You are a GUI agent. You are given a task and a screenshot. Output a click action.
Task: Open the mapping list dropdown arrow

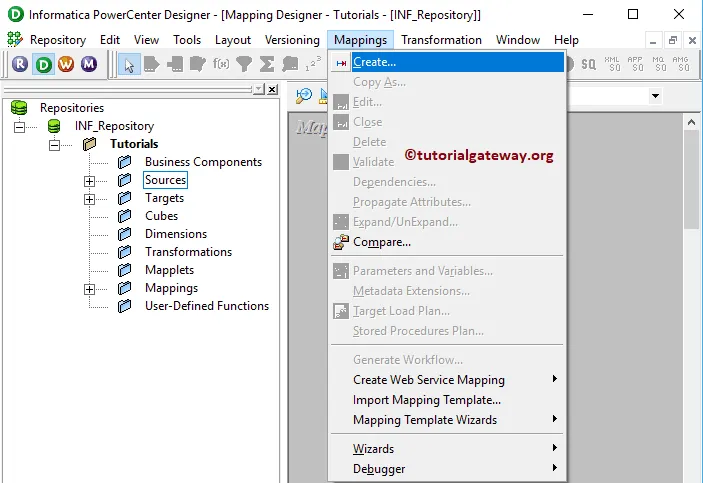[x=655, y=96]
